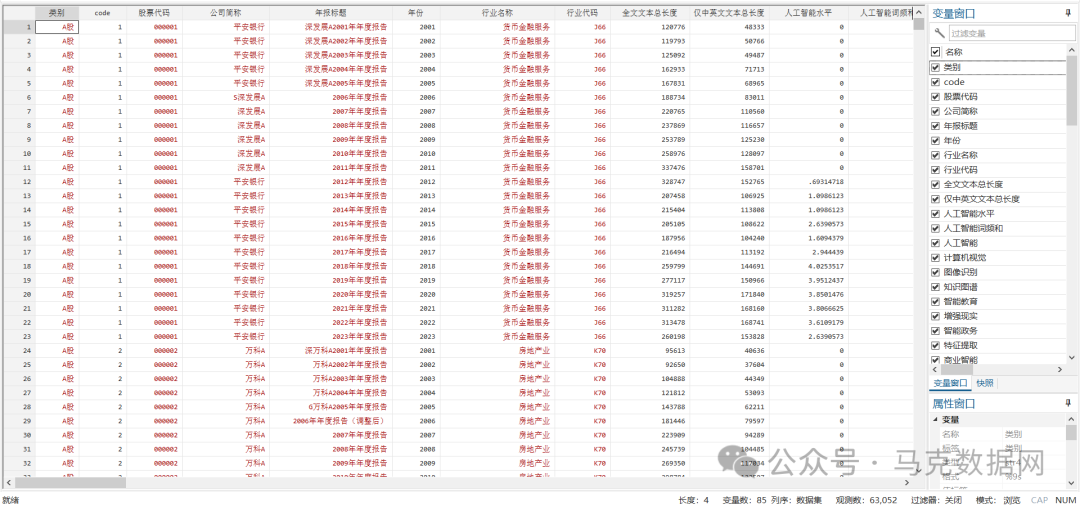The height and width of the screenshot is (506, 1080).
Task: Uncheck the 图像识别 variable checkbox
Action: 935,272
